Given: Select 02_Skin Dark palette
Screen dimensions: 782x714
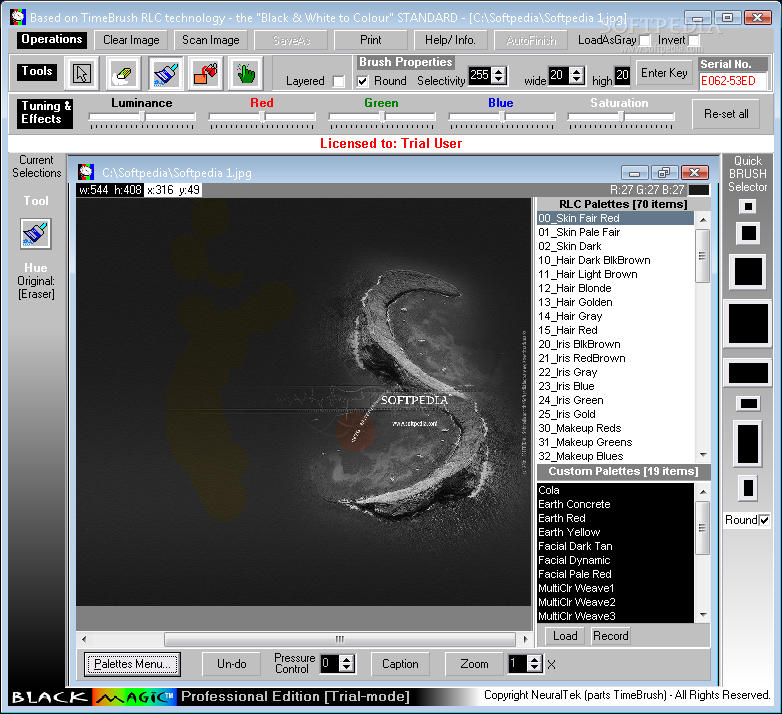Looking at the screenshot, I should (x=615, y=246).
